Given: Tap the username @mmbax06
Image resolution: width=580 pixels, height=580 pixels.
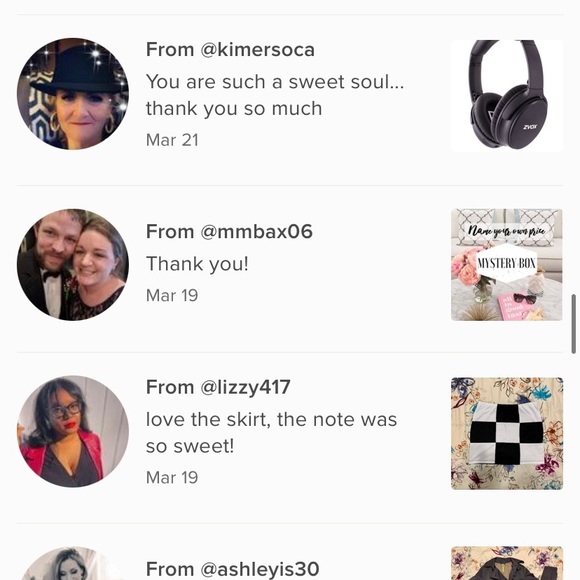Looking at the screenshot, I should click(x=256, y=232).
